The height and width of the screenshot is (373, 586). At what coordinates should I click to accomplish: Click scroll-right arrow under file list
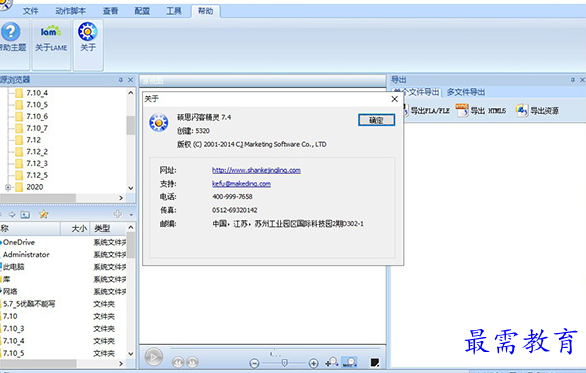point(121,363)
